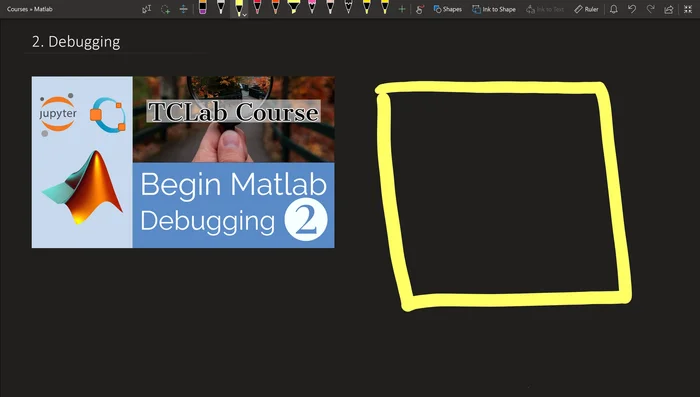Viewport: 700px width, 397px height.
Task: Share this notebook page
Action: [x=669, y=9]
